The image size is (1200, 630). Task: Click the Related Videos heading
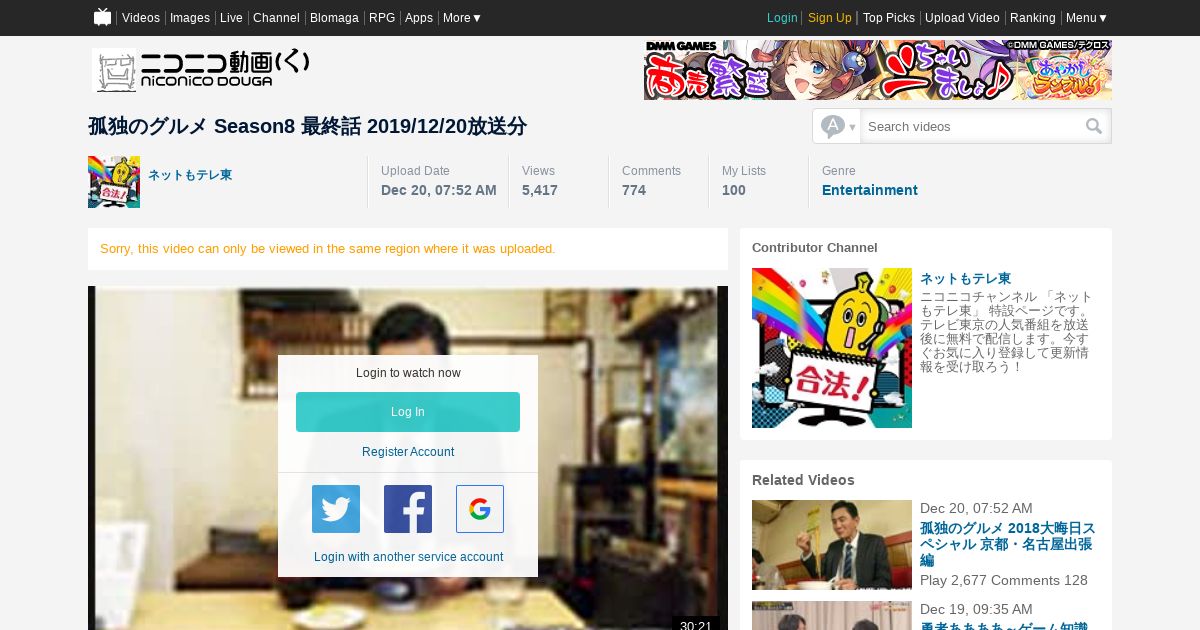click(803, 480)
